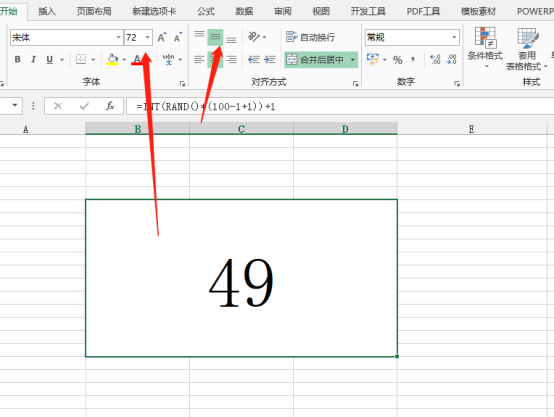Switch to 视图 tab

tap(321, 11)
